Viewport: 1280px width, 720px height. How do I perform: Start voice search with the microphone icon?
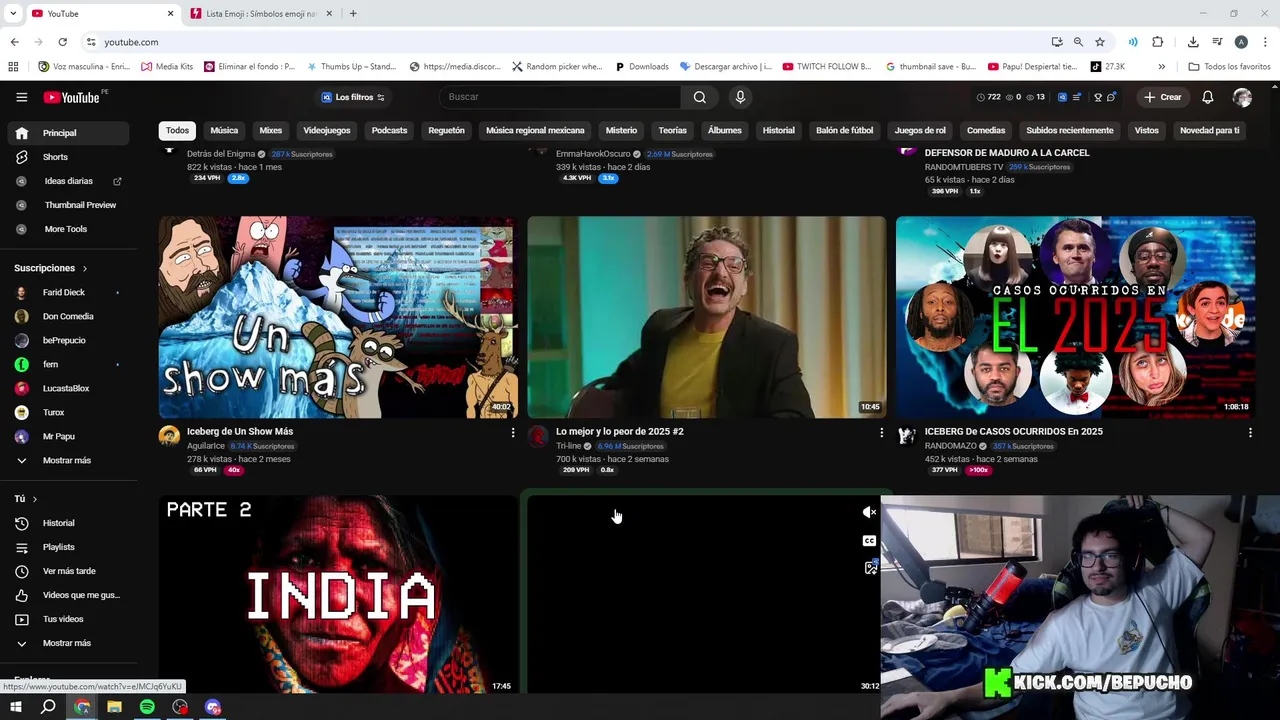point(740,97)
